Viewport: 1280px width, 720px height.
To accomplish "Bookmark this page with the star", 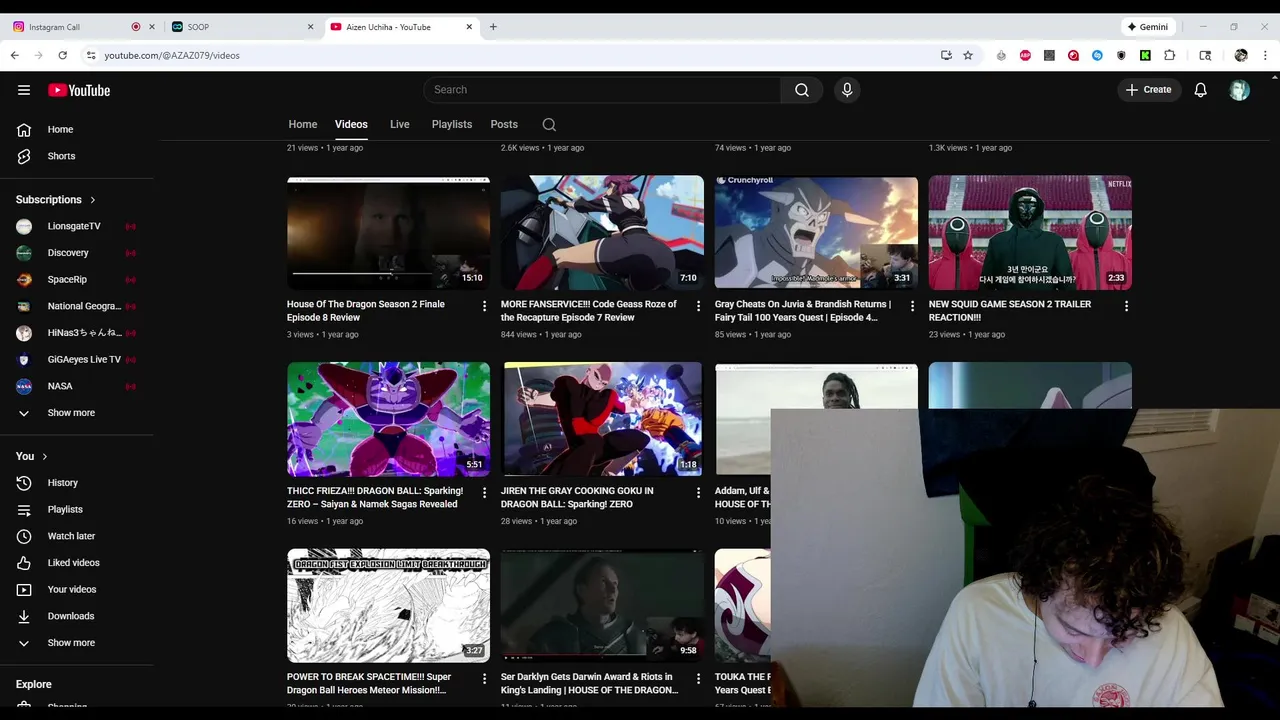I will click(968, 55).
